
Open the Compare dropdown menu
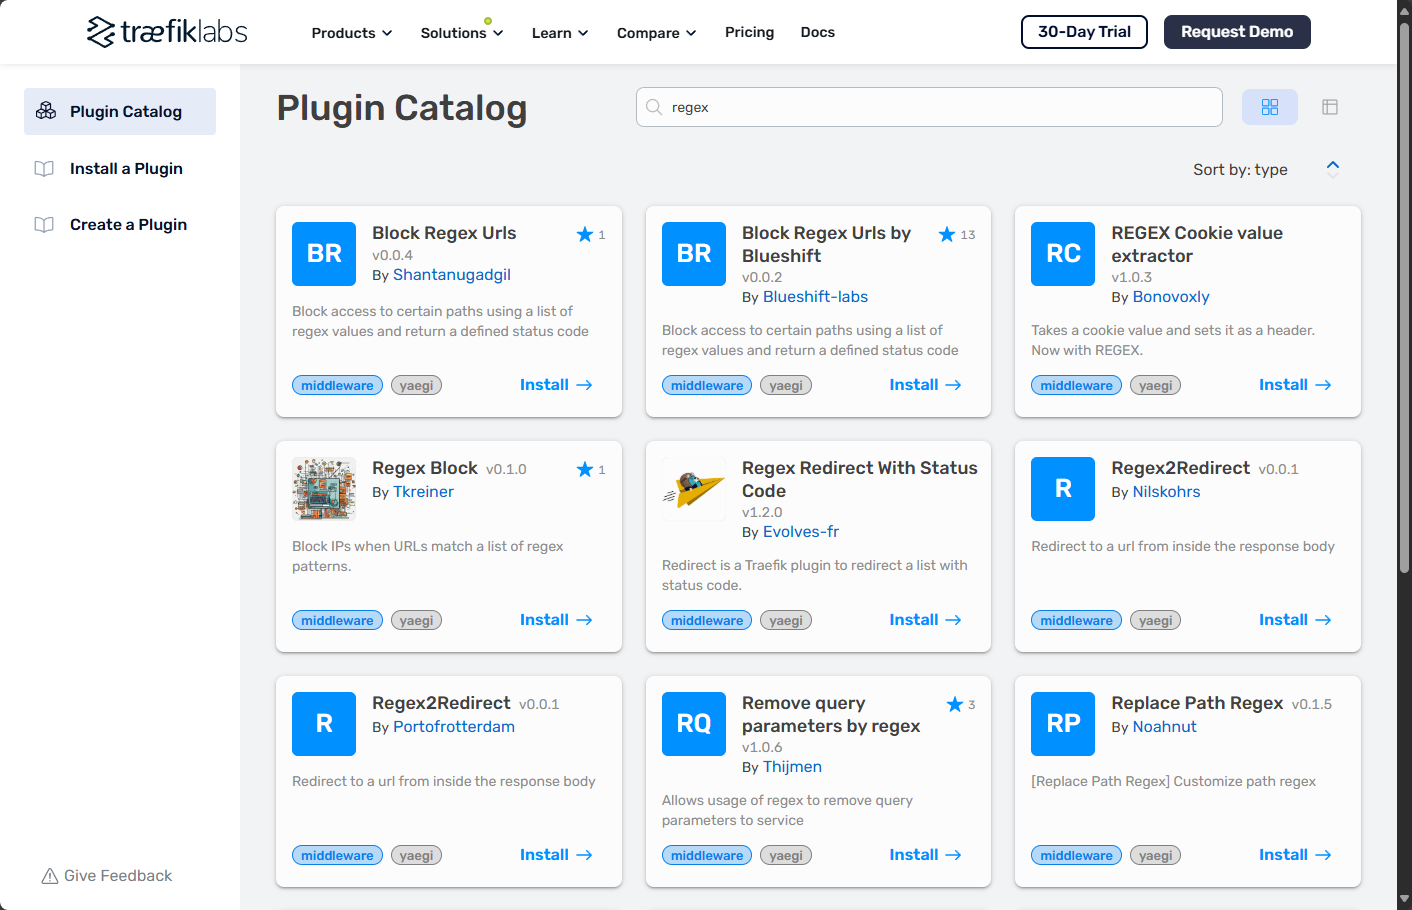[656, 33]
